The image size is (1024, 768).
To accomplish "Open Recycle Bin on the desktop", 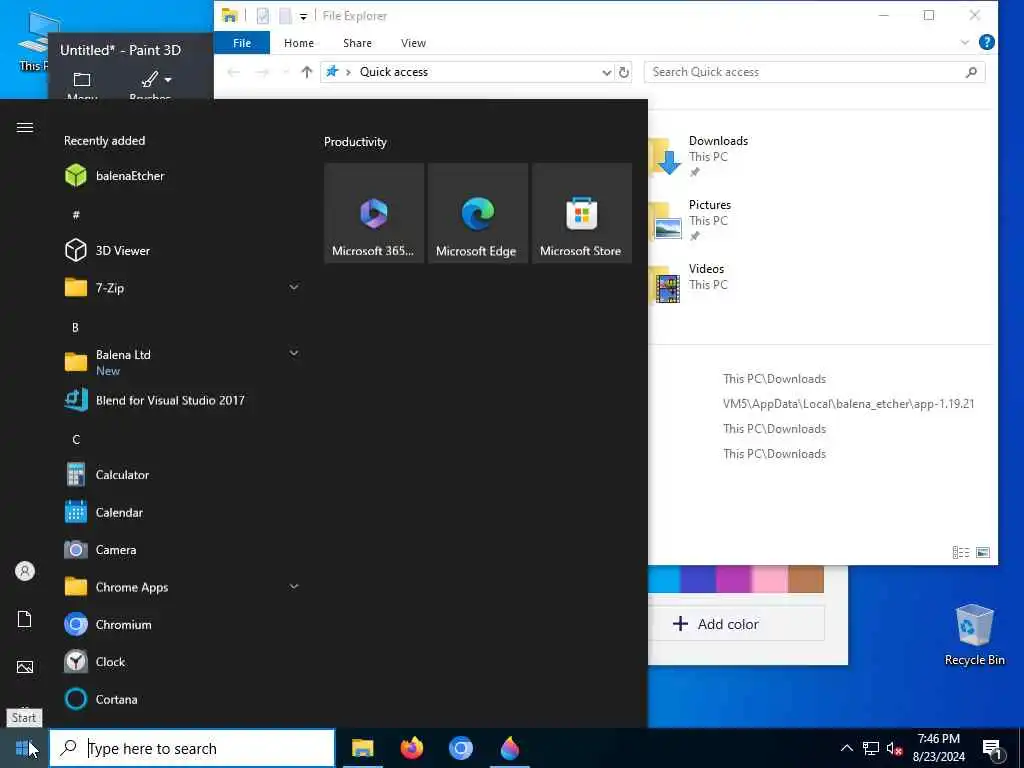I will click(974, 635).
